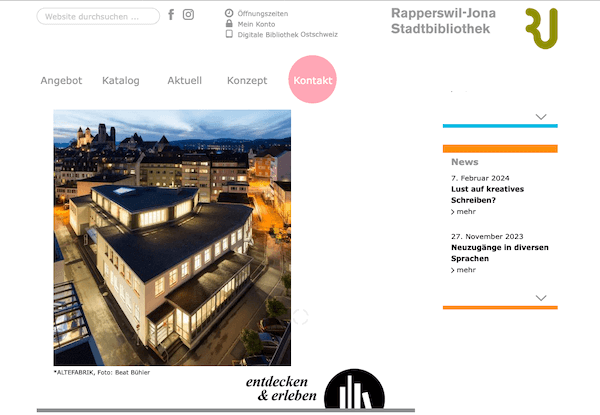Click the faint slideshow arrow on the photo
The image size is (600, 415).
click(300, 317)
